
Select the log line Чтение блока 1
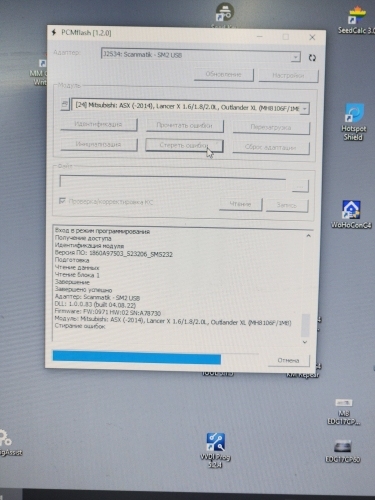click(x=77, y=275)
